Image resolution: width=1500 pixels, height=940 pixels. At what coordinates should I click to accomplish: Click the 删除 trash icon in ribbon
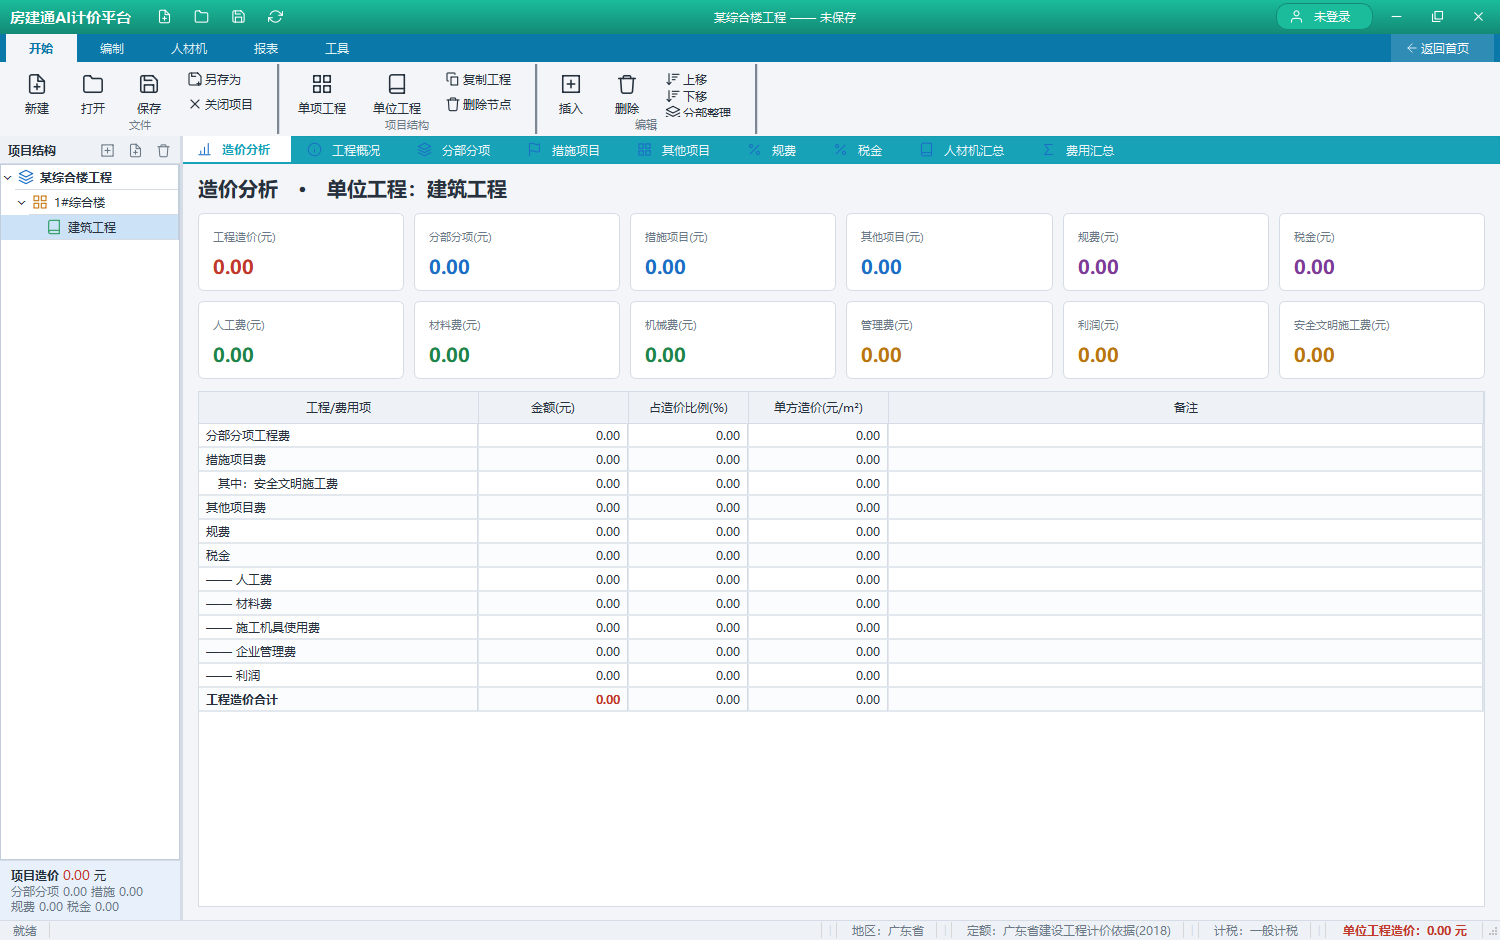pos(627,85)
